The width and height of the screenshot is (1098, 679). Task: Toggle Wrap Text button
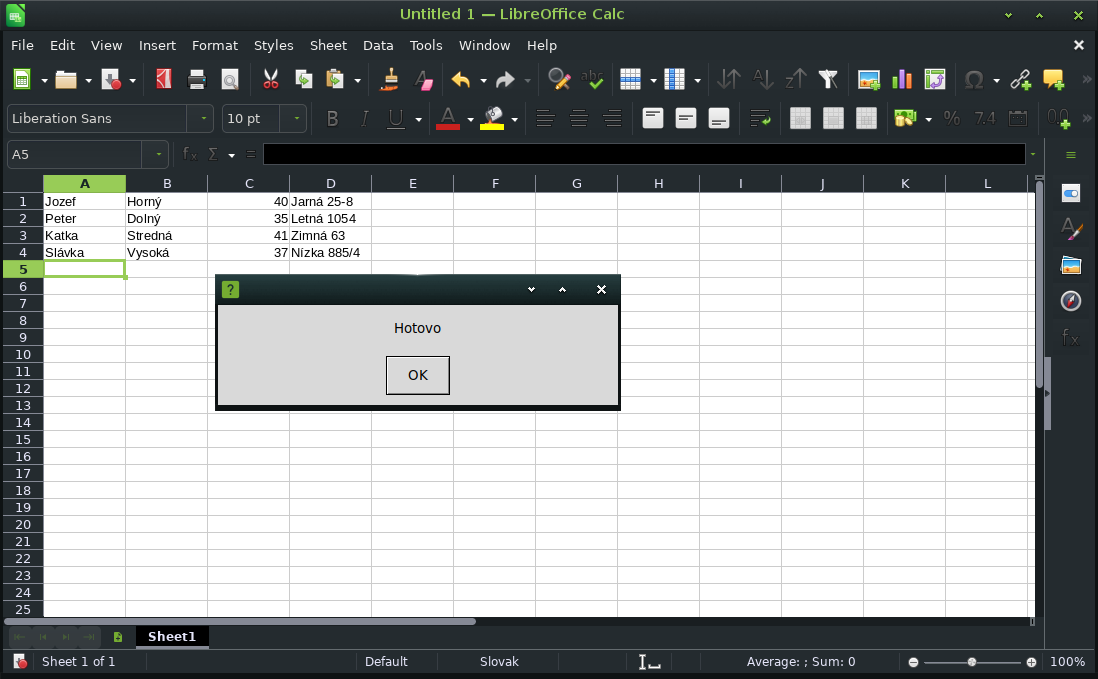(760, 119)
